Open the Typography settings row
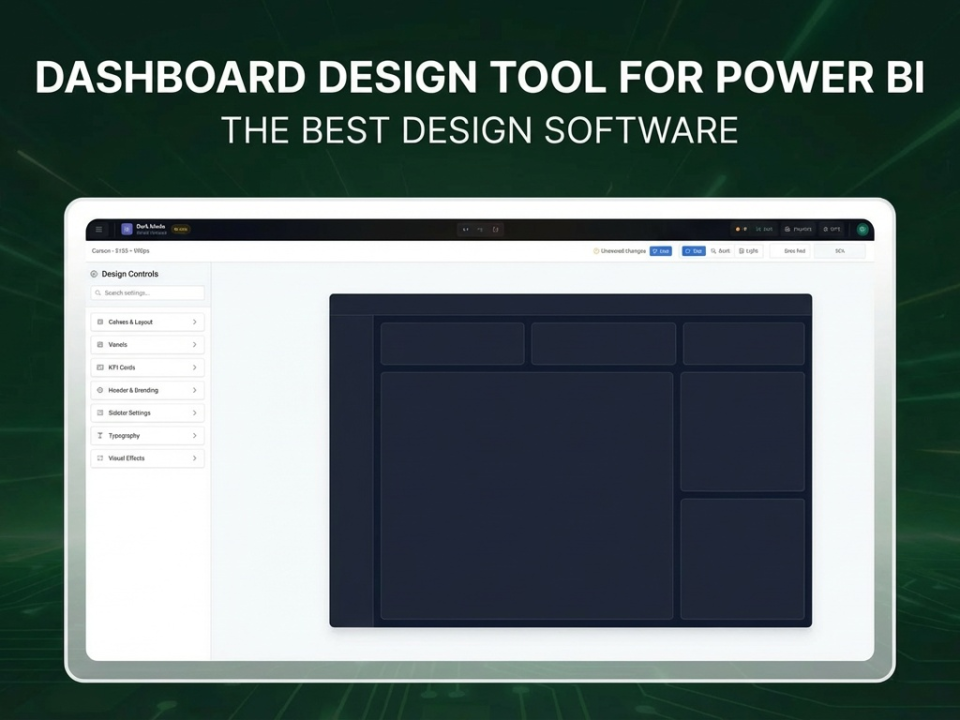The height and width of the screenshot is (720, 960). (x=148, y=435)
